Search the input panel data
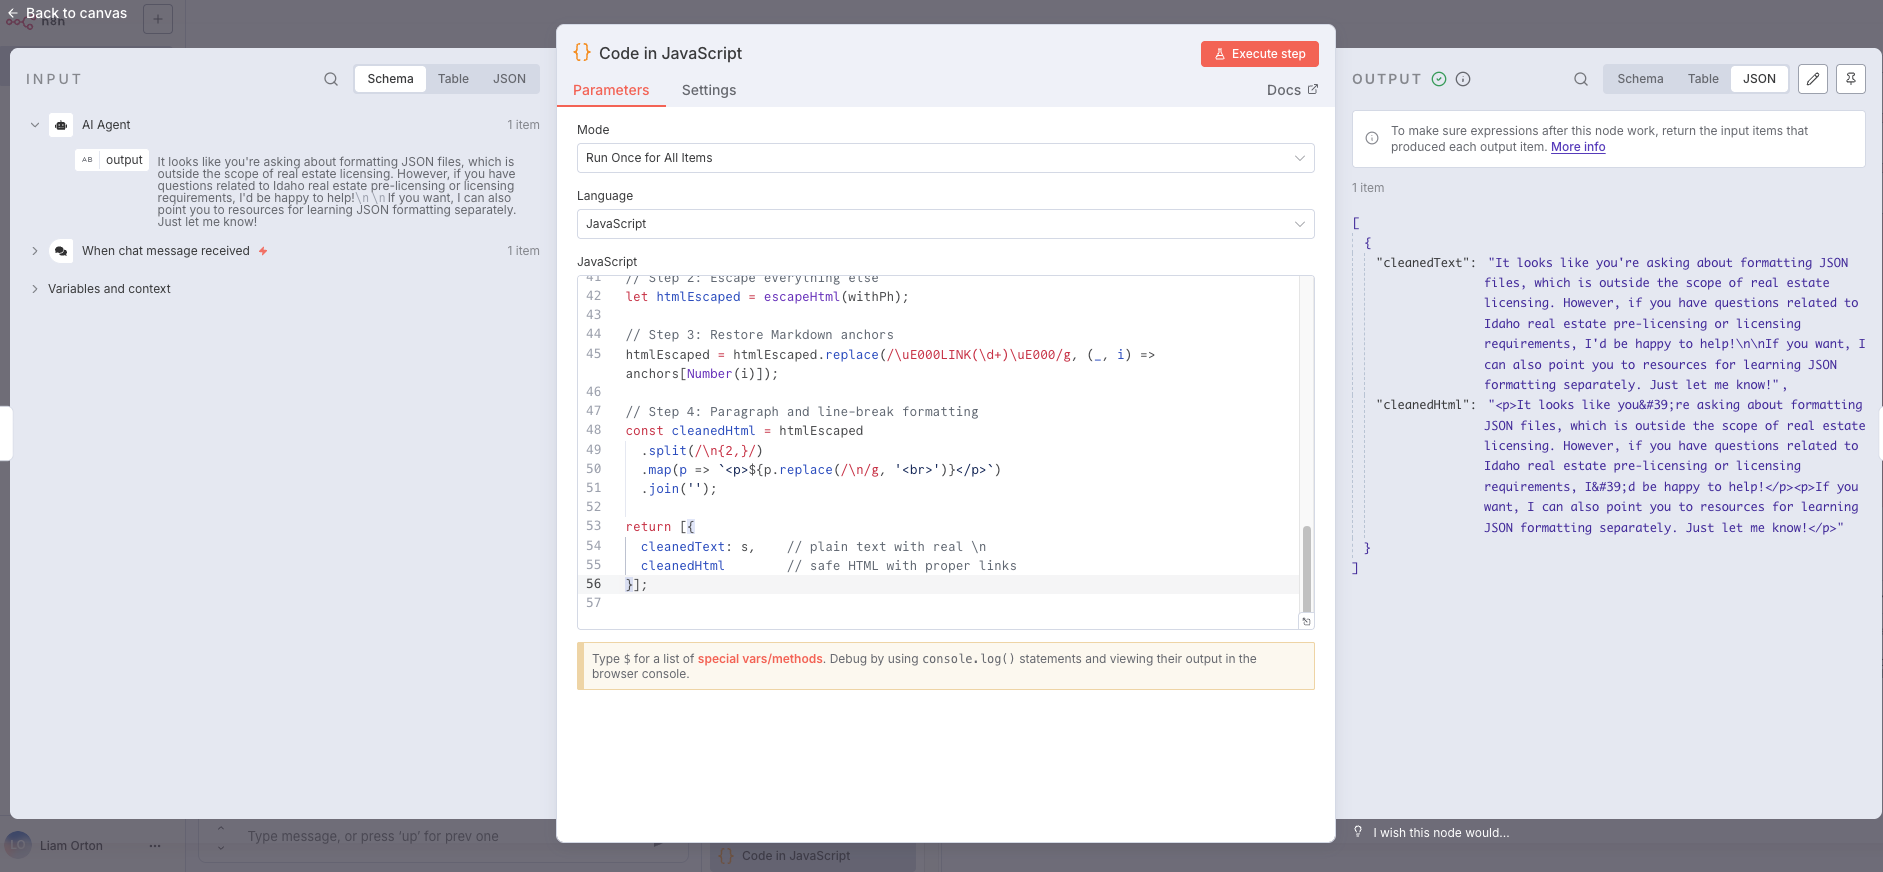Image resolution: width=1883 pixels, height=872 pixels. (331, 79)
